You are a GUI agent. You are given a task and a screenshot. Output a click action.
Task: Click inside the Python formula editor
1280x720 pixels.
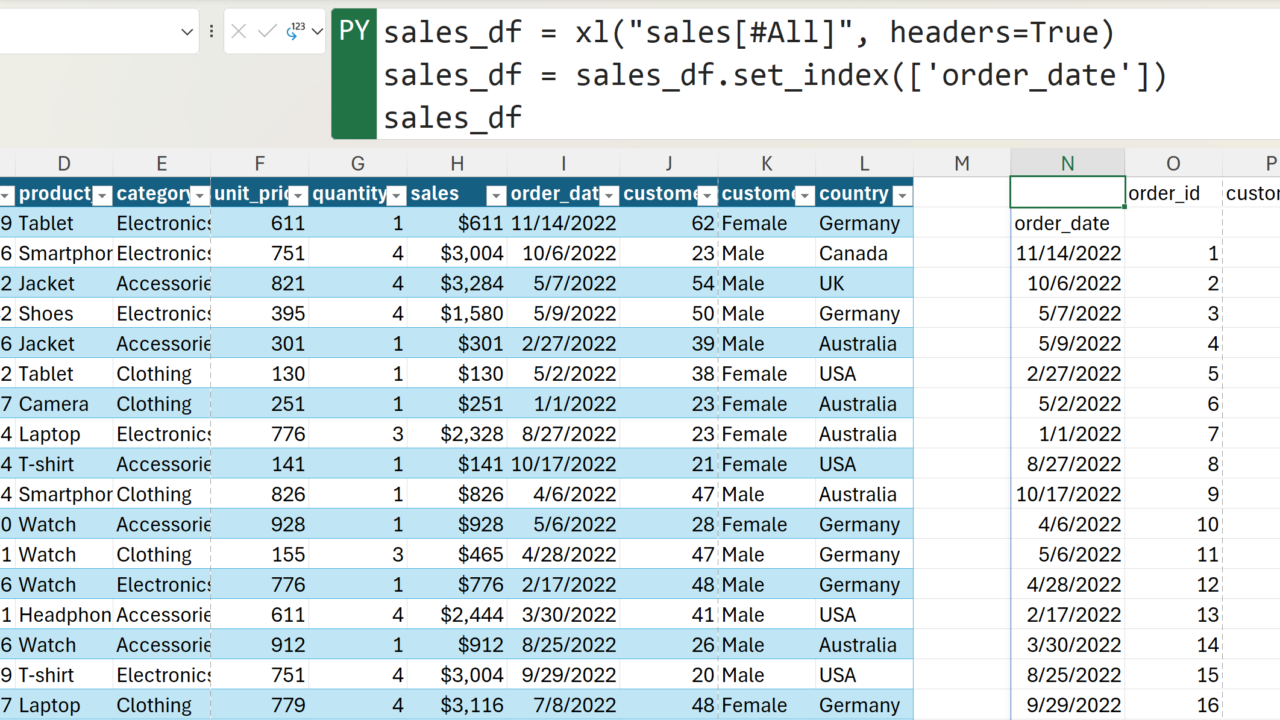click(800, 75)
